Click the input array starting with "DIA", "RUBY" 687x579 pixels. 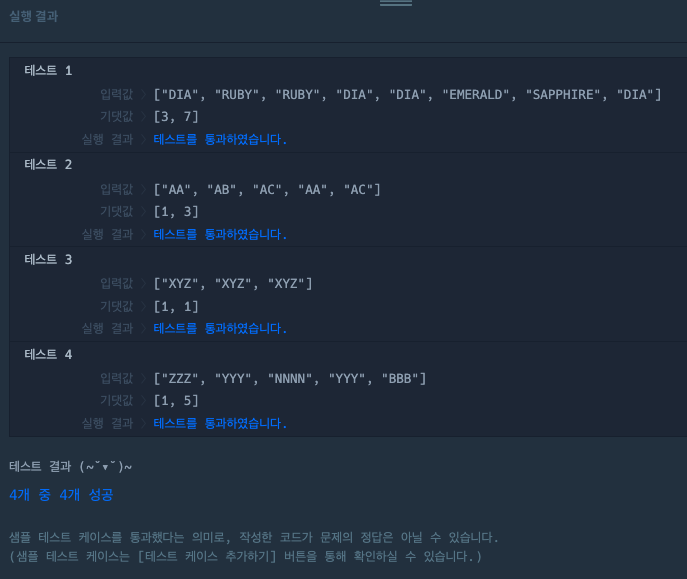(407, 95)
